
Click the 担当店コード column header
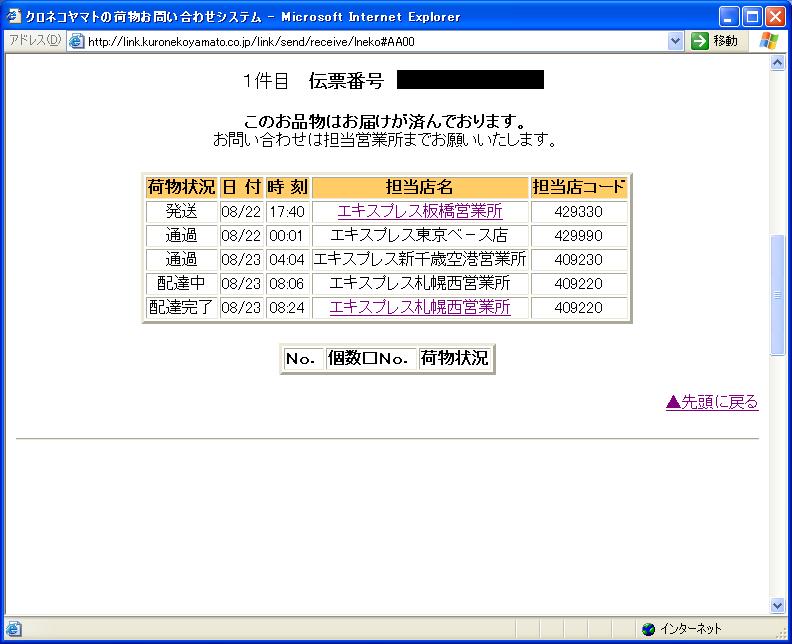click(579, 187)
